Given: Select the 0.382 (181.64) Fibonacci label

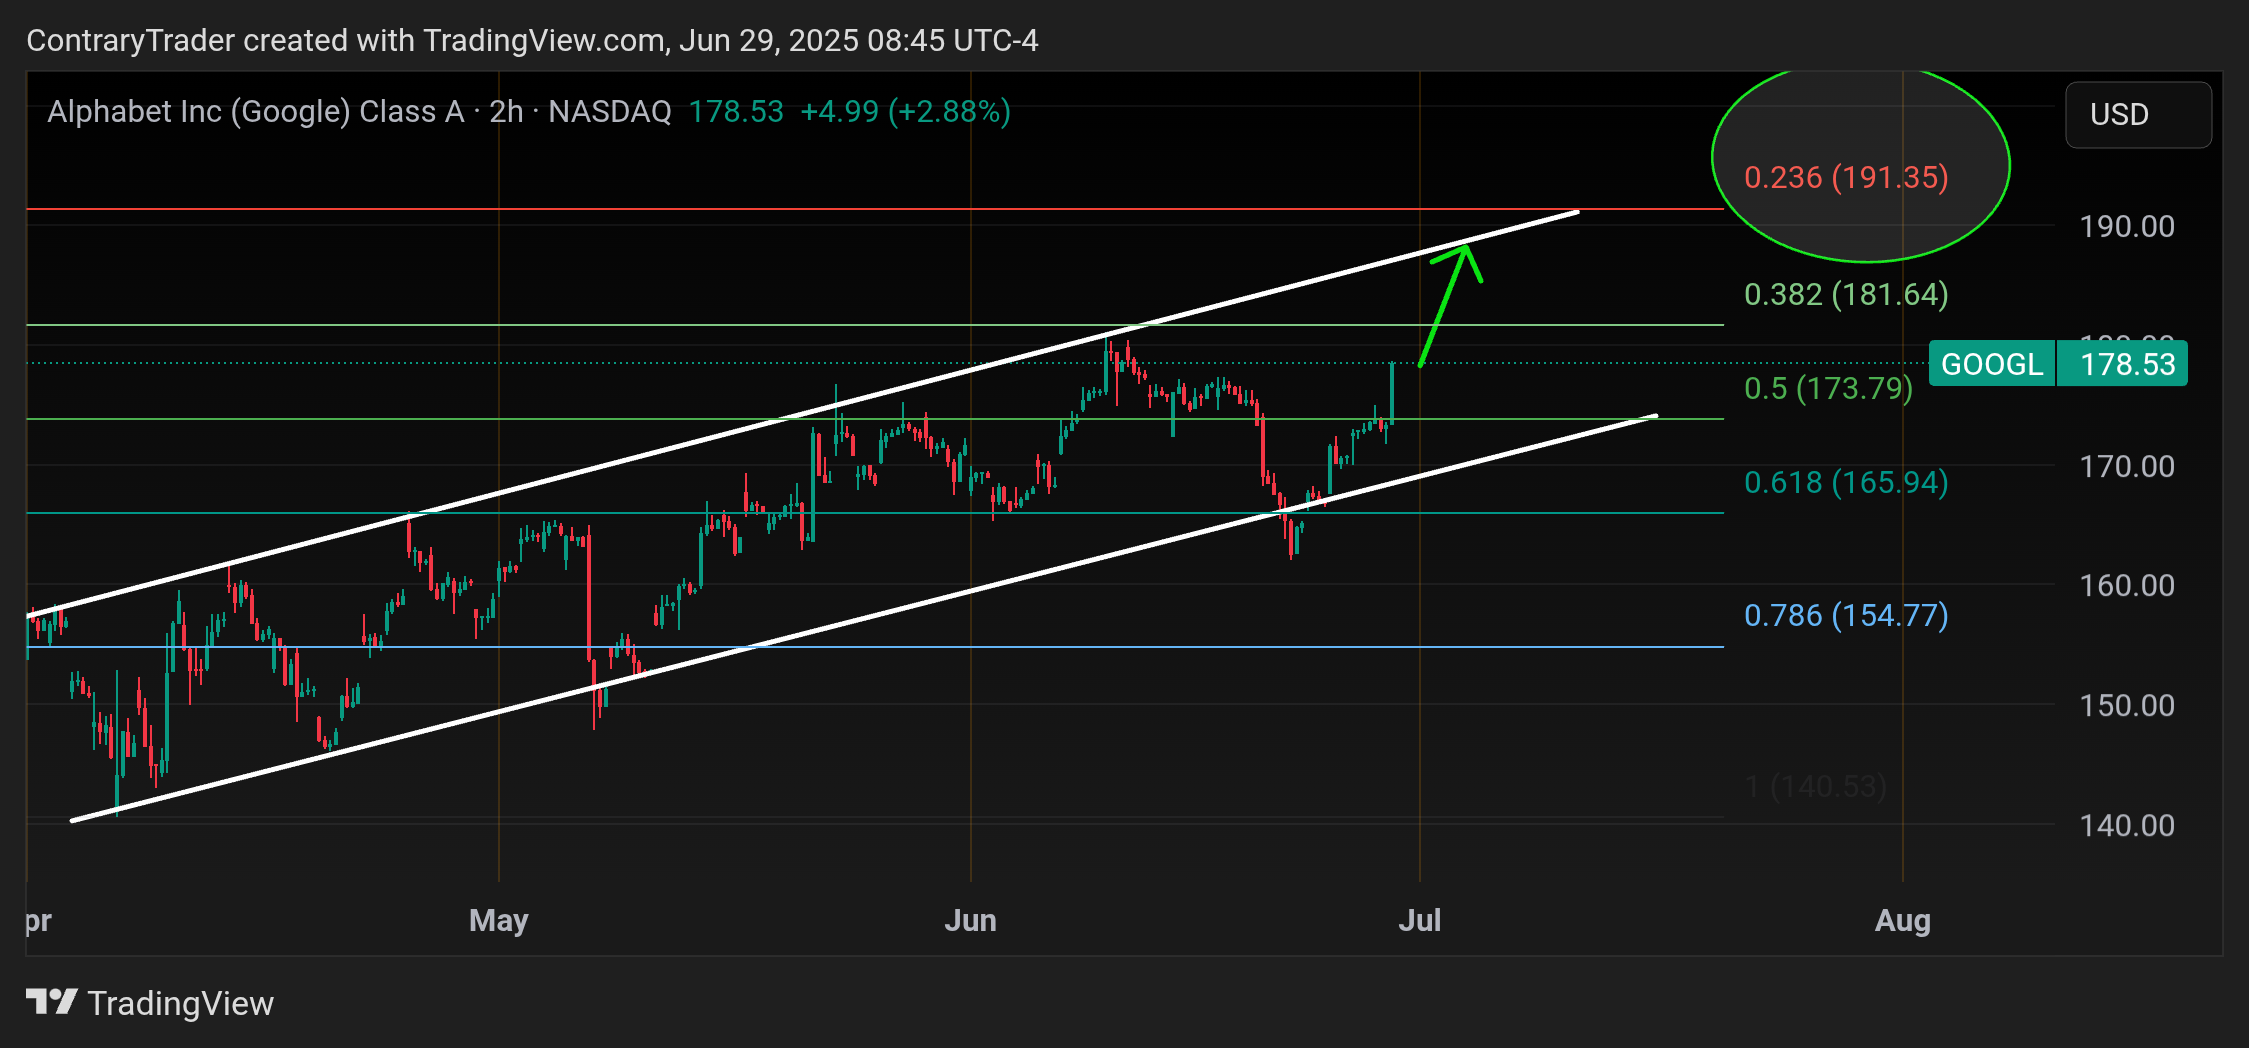Looking at the screenshot, I should click(x=1846, y=294).
